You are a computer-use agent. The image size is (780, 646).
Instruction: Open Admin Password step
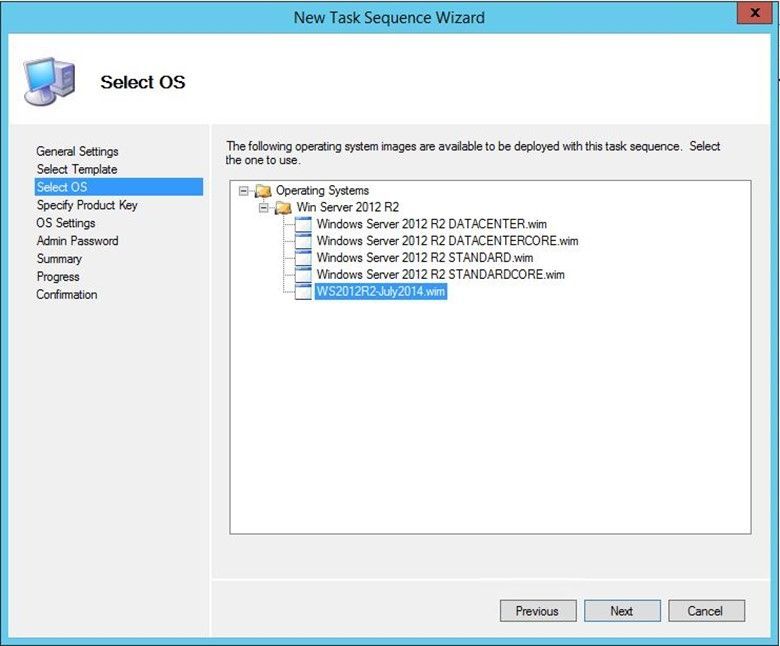pos(77,241)
